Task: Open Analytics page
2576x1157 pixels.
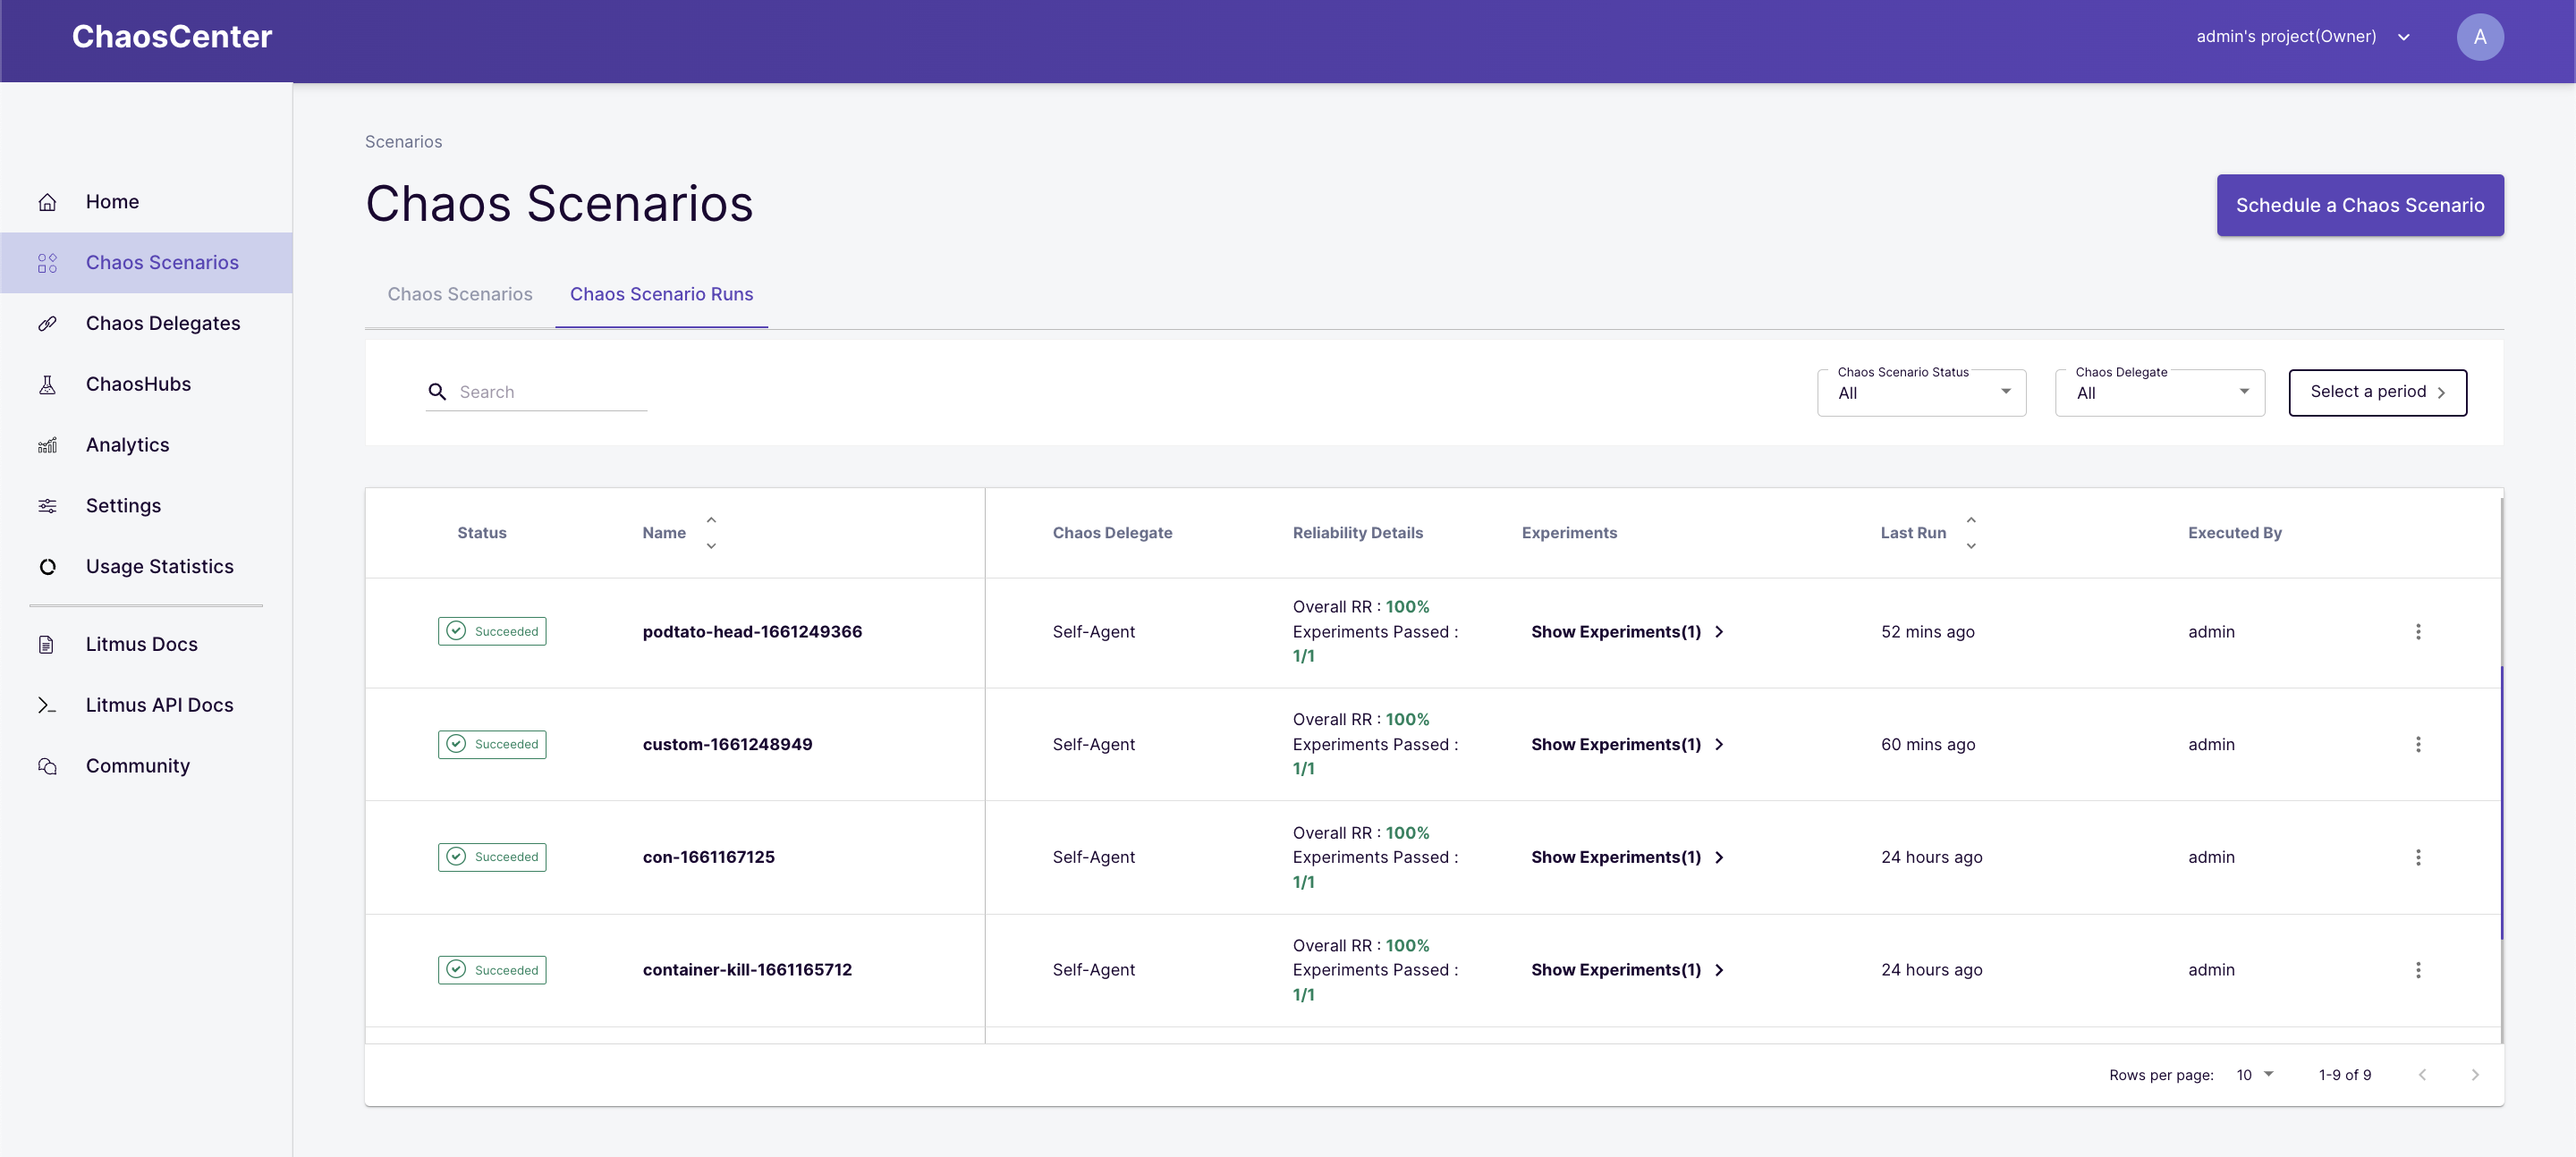Action: (x=146, y=445)
